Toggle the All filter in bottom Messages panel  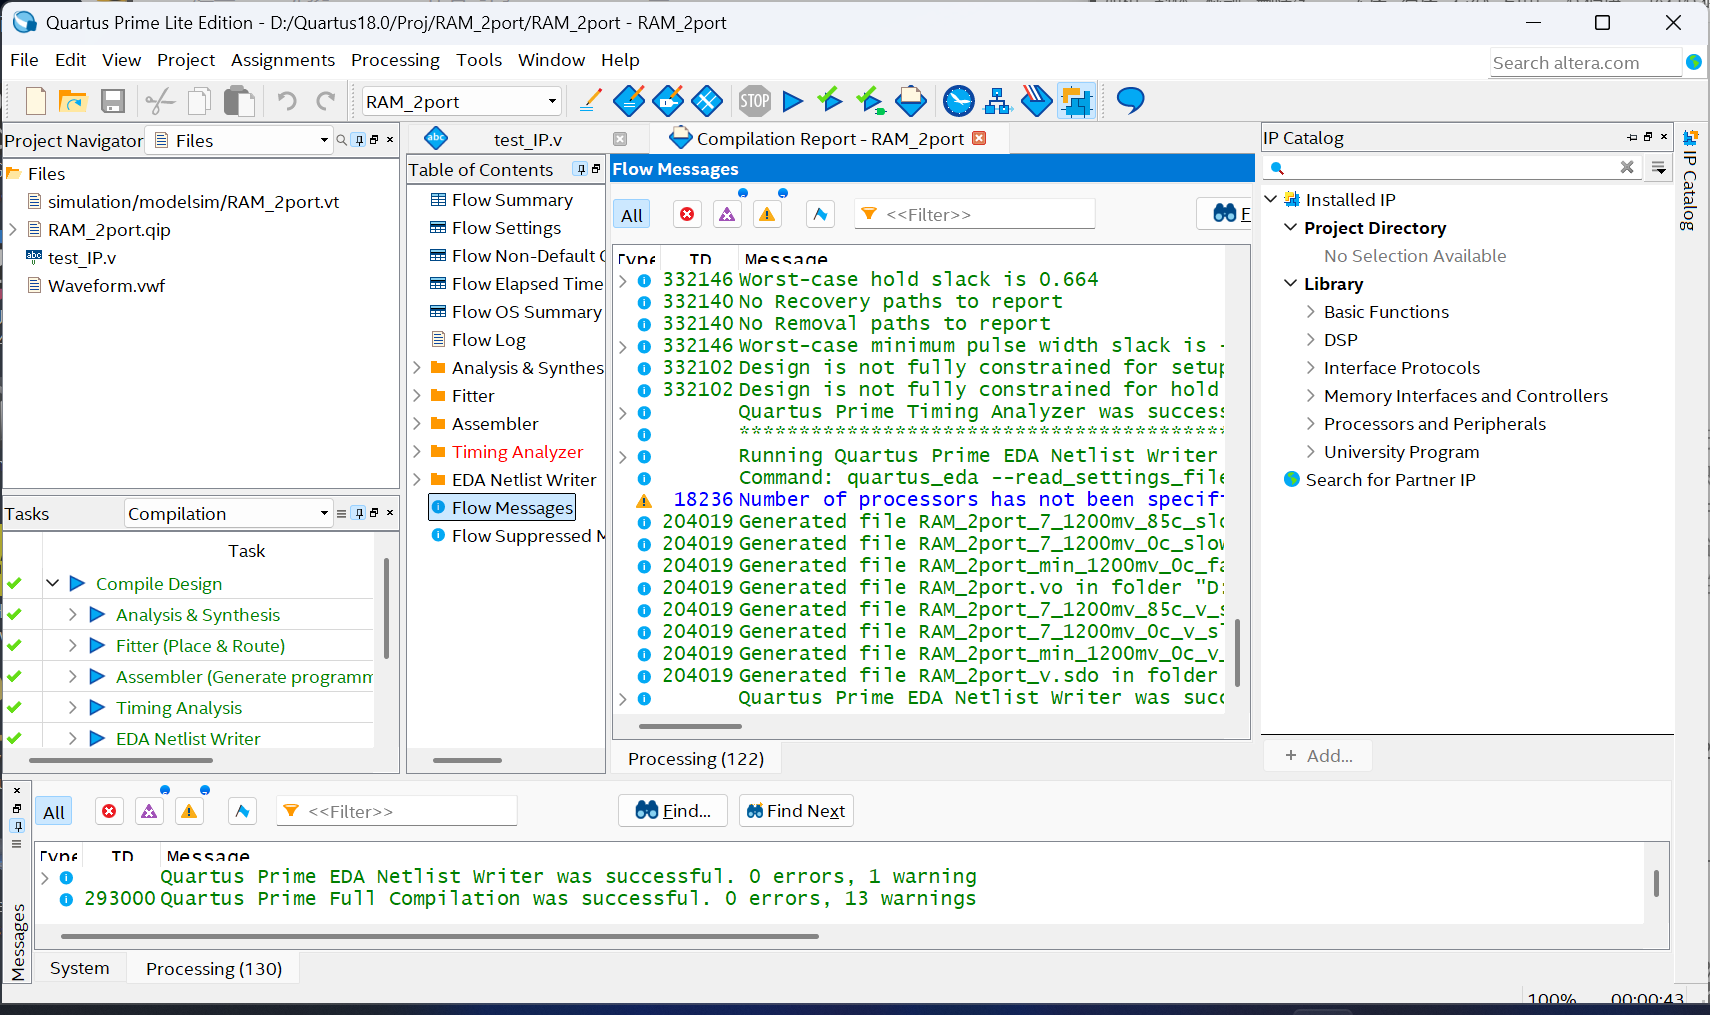(x=54, y=812)
